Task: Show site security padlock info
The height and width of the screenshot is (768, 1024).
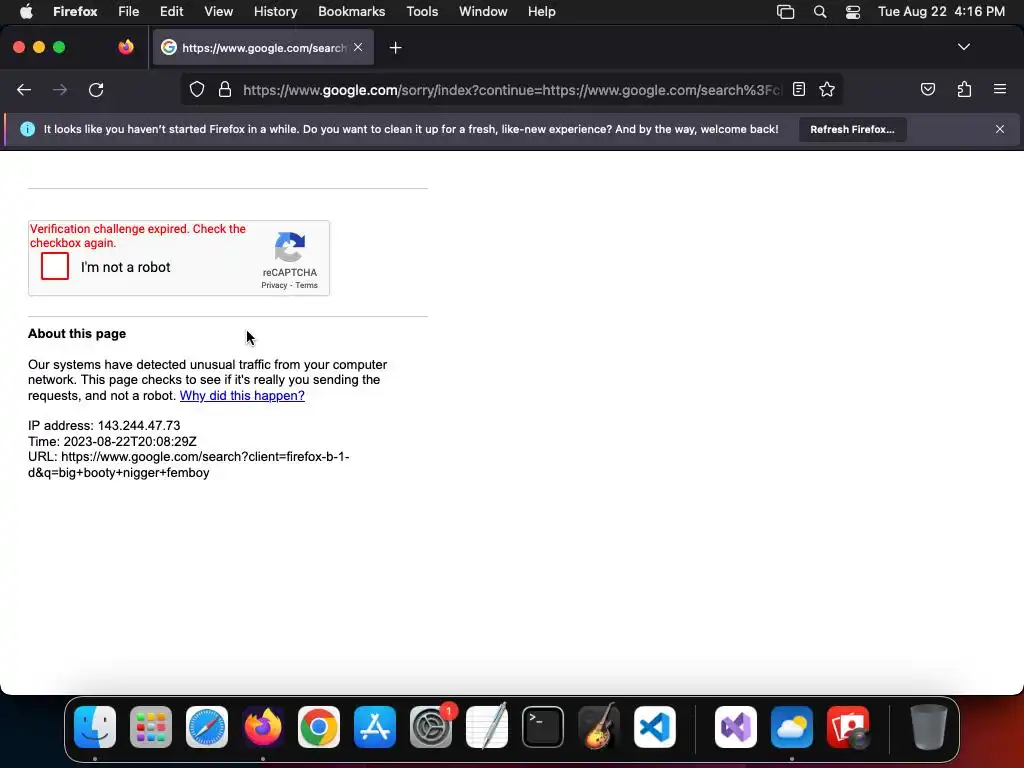Action: (x=225, y=89)
